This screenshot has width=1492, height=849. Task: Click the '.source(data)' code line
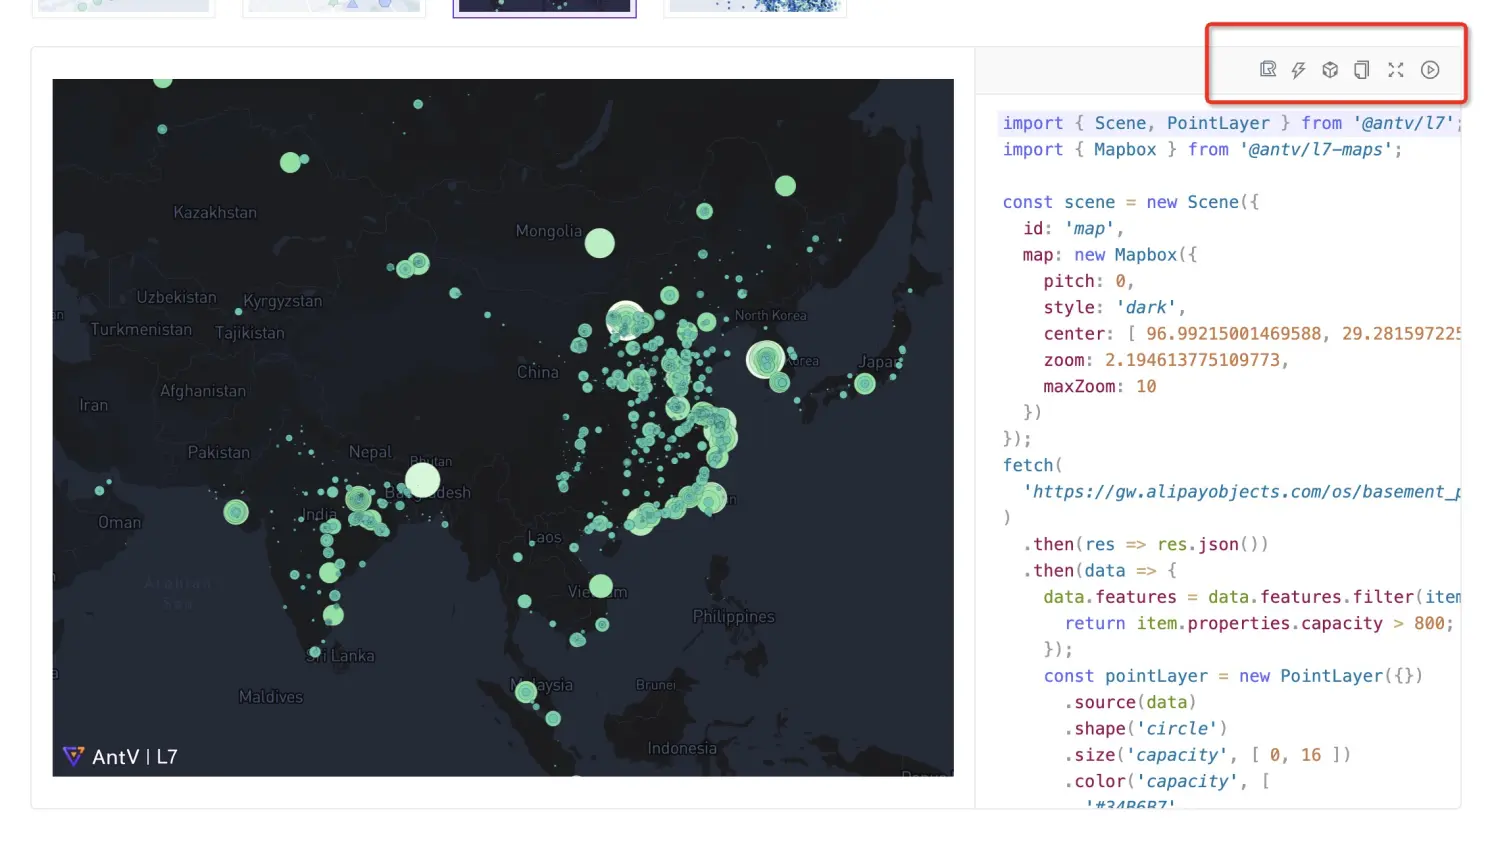1130,702
